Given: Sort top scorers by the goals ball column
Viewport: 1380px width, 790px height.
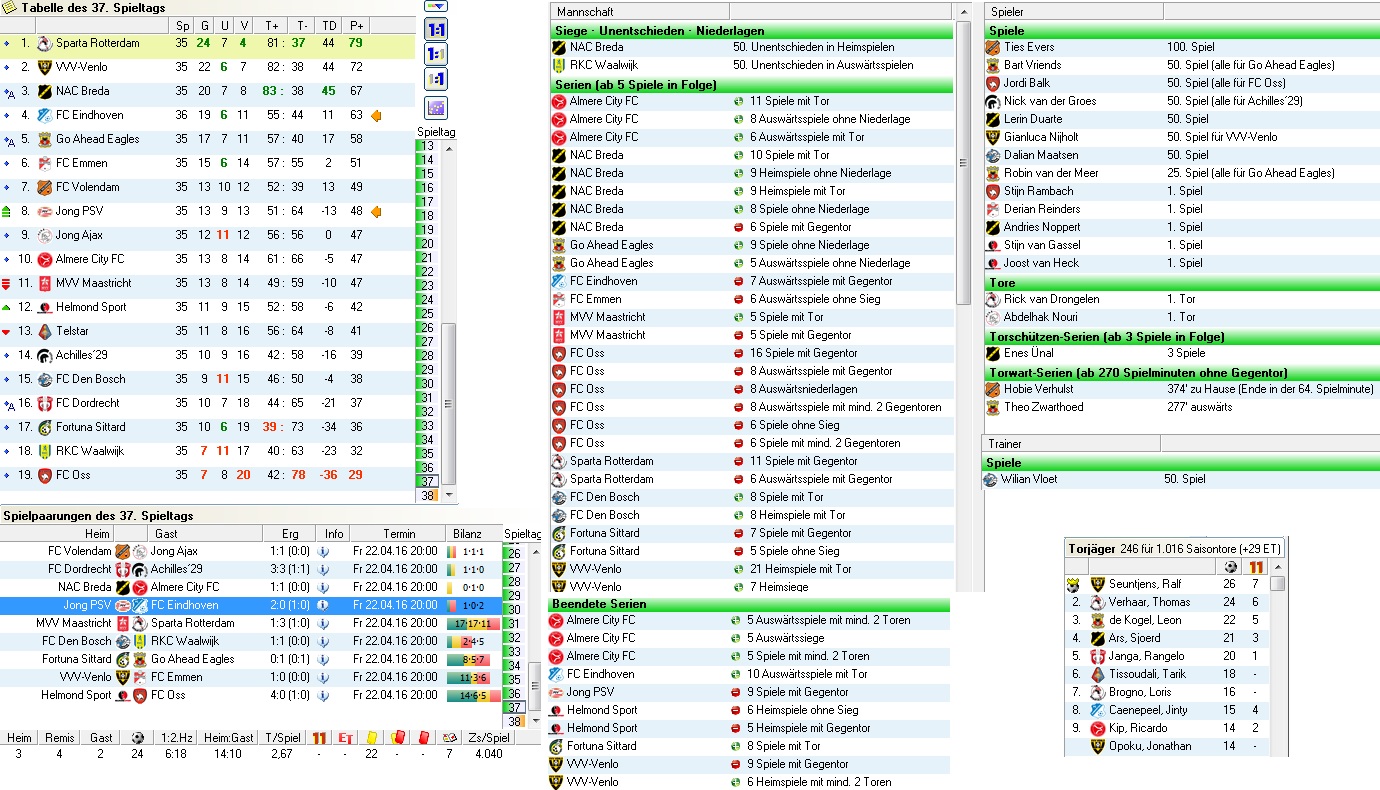Looking at the screenshot, I should (1229, 567).
